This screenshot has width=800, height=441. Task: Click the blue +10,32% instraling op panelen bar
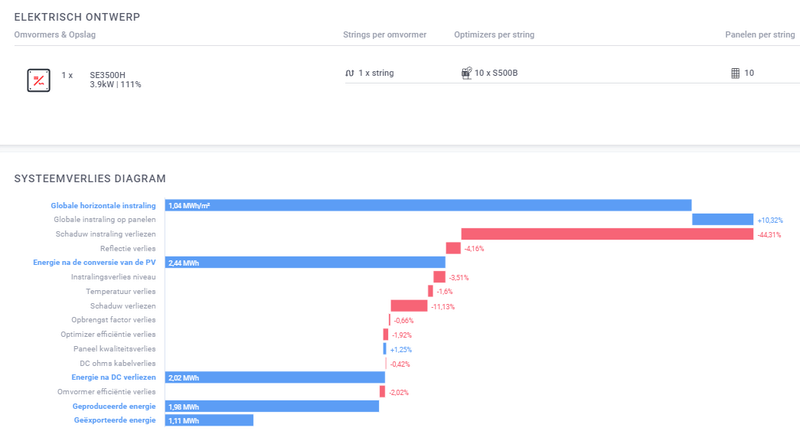(722, 220)
